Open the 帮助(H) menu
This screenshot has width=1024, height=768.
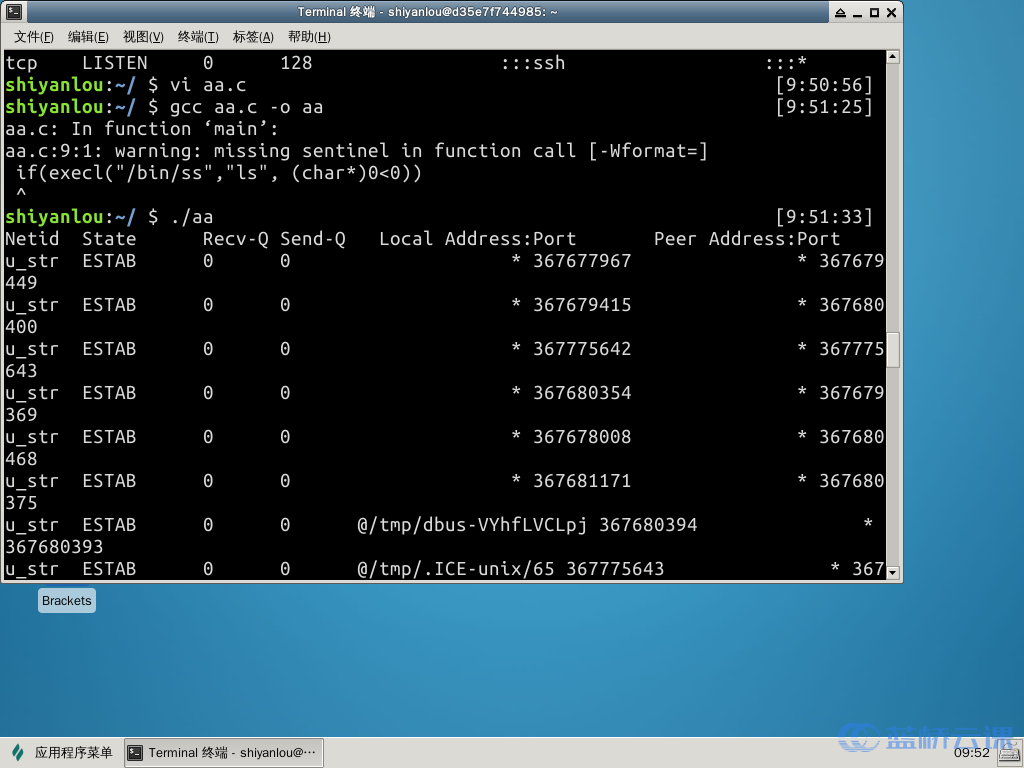(x=309, y=37)
